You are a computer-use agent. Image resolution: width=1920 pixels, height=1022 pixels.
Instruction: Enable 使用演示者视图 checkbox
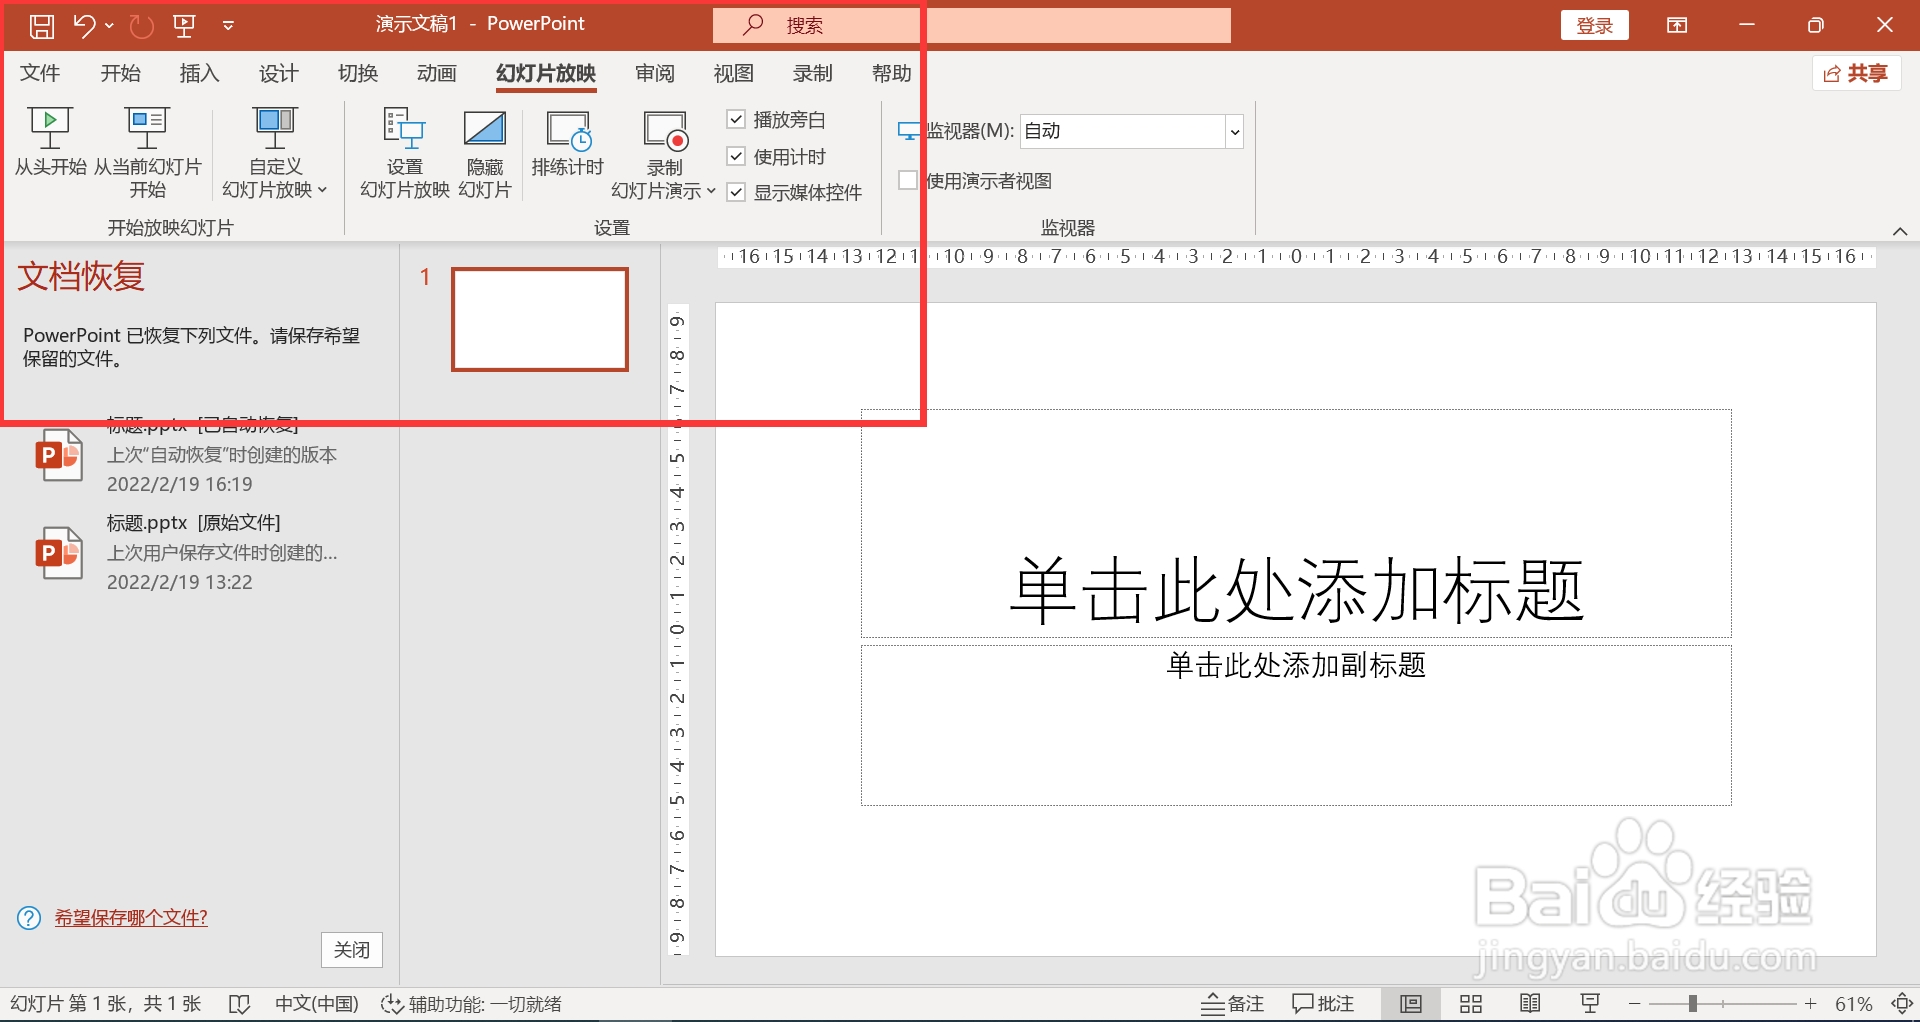[x=908, y=180]
